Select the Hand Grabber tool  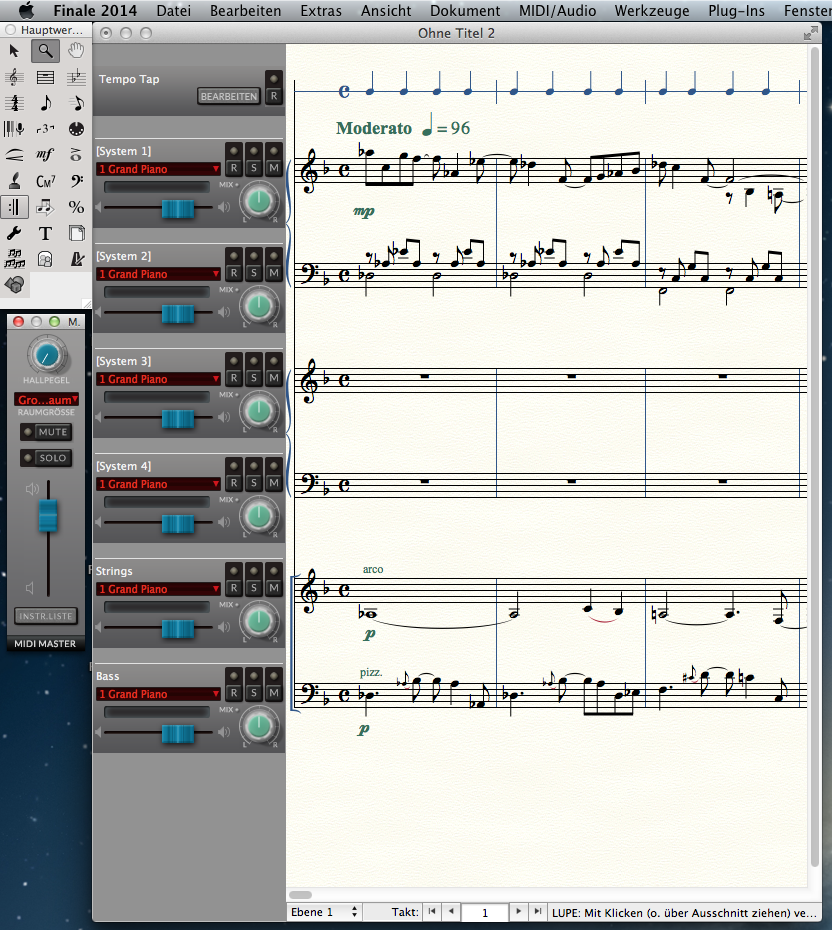76,51
